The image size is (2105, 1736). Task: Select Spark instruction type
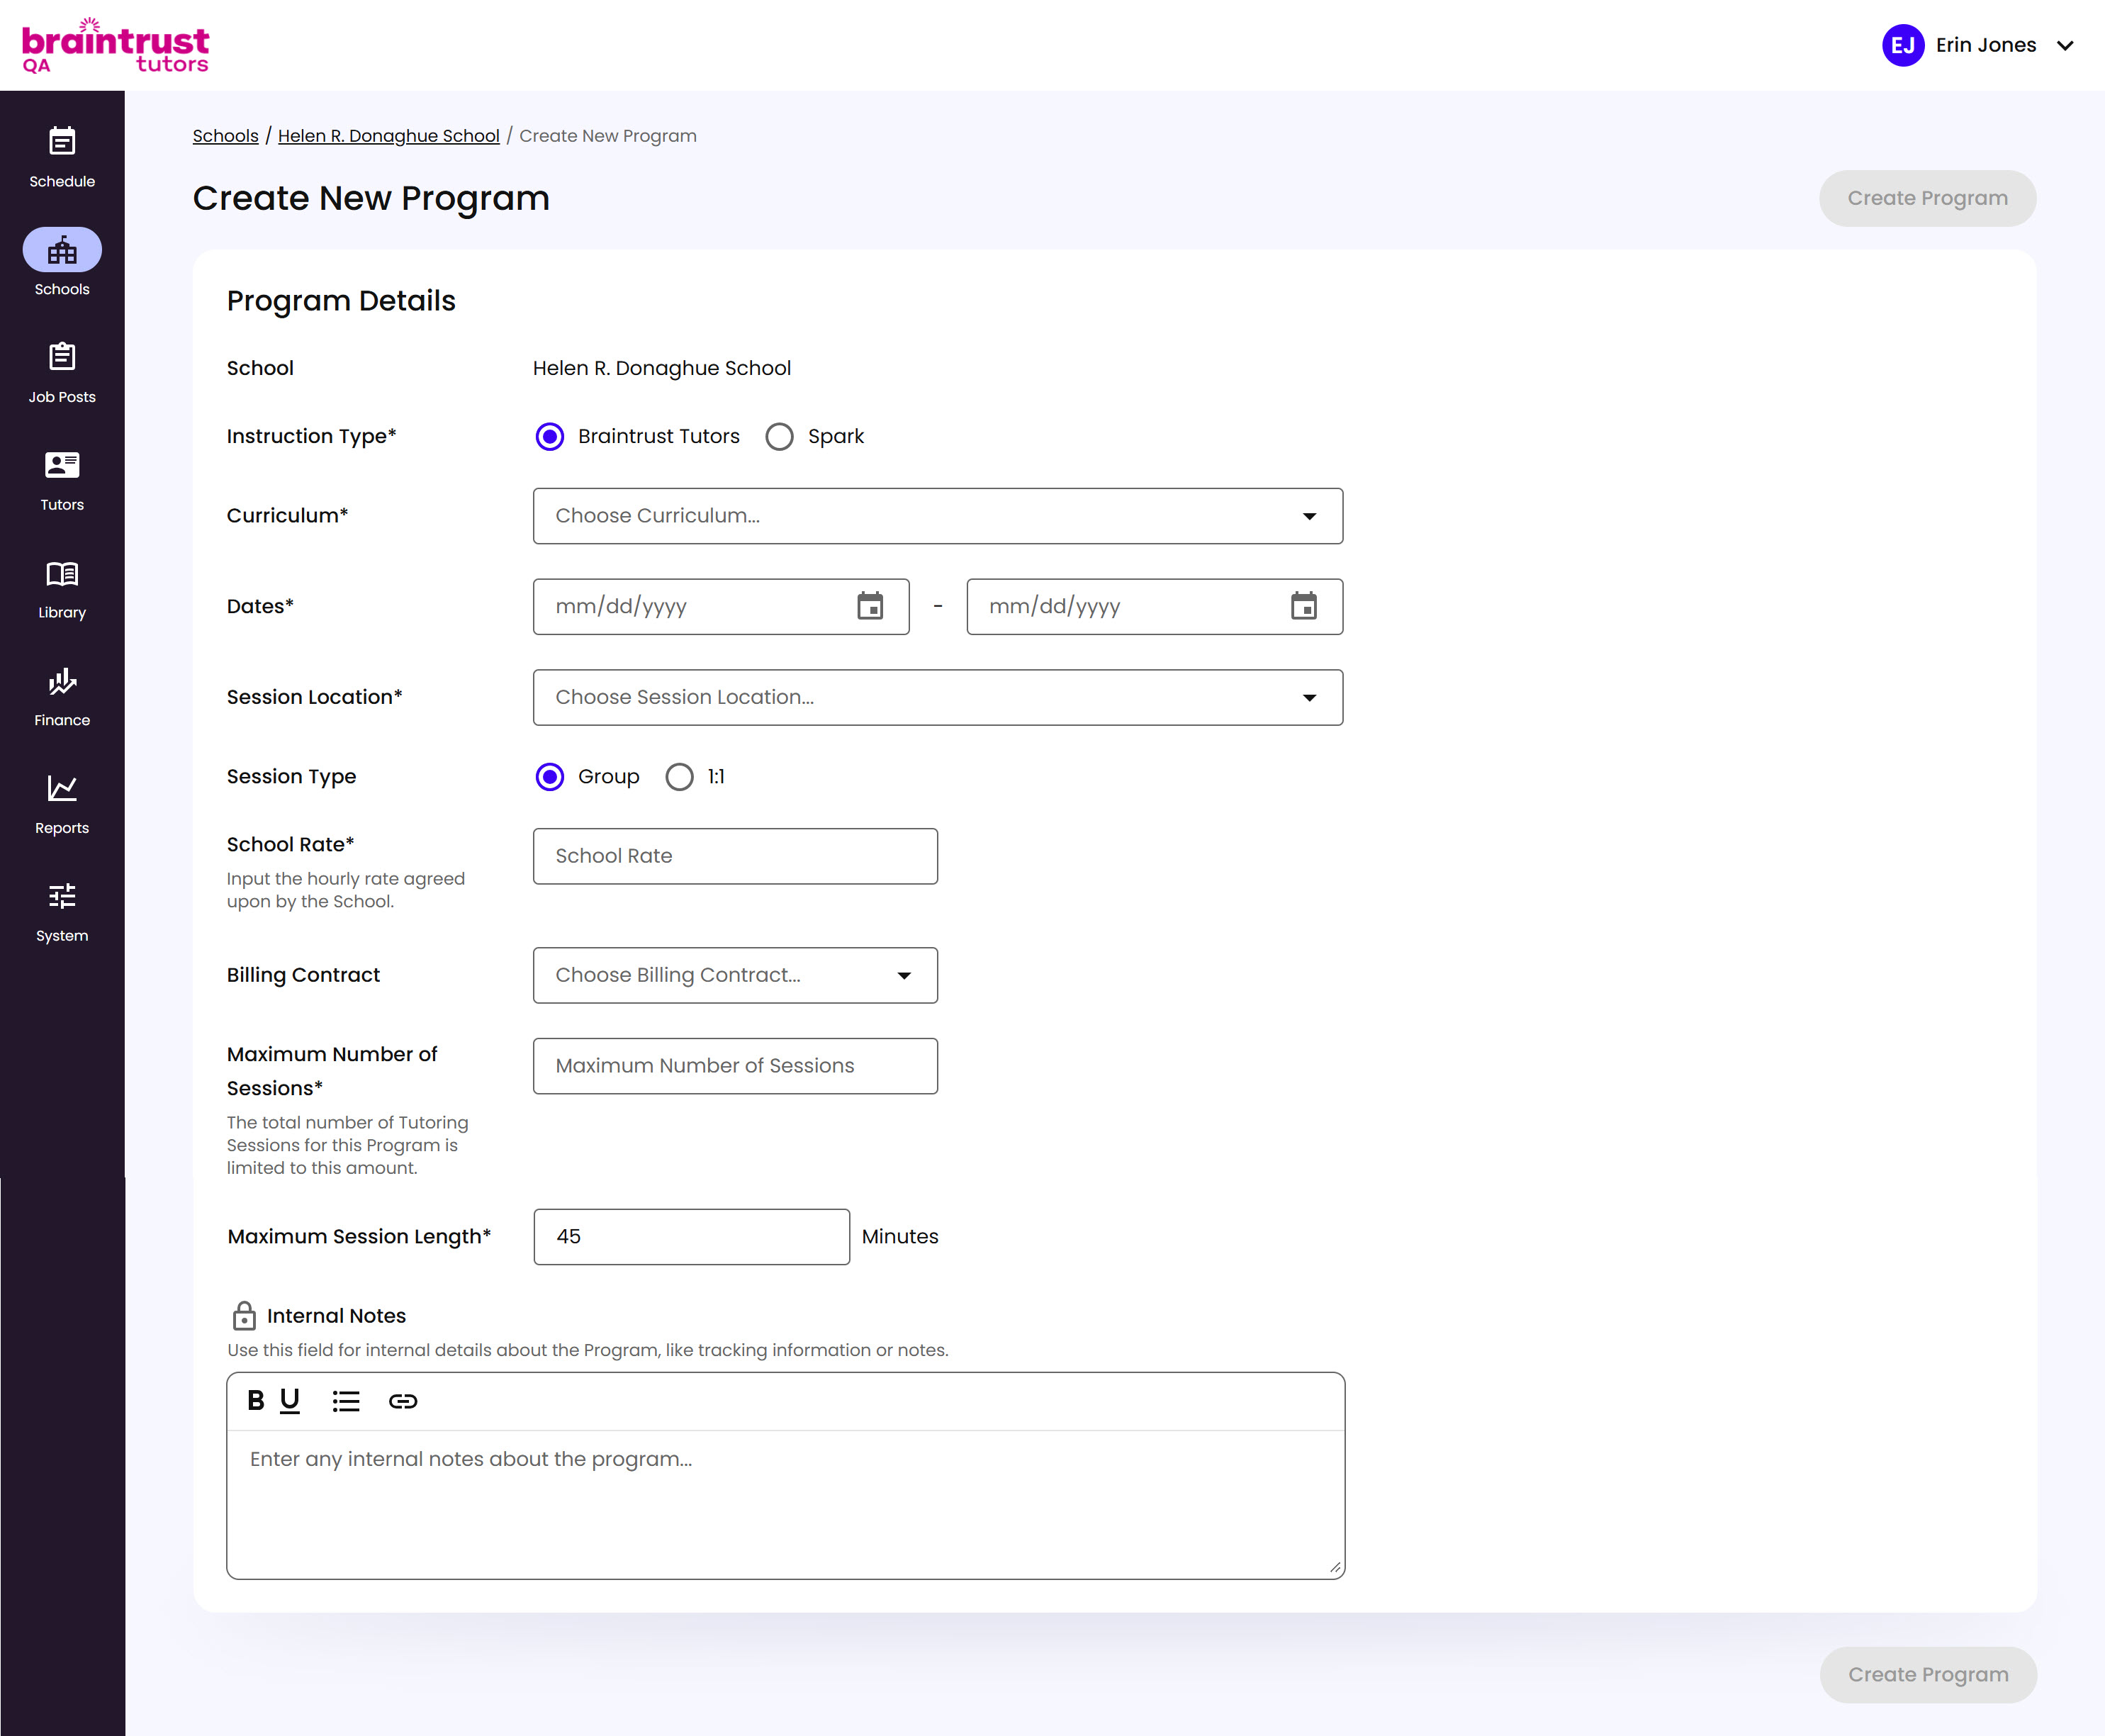tap(780, 437)
